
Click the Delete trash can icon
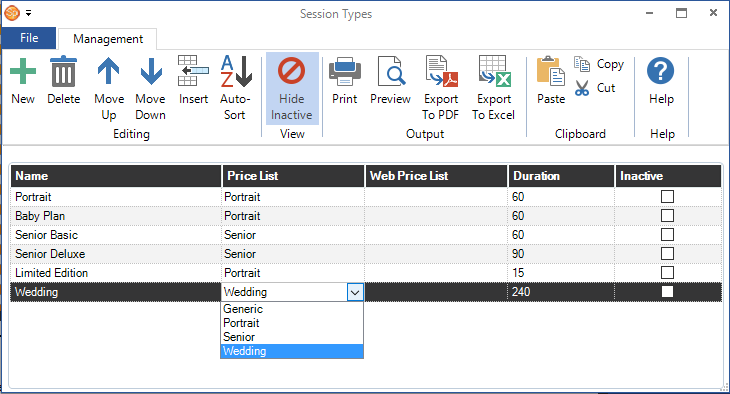click(63, 71)
